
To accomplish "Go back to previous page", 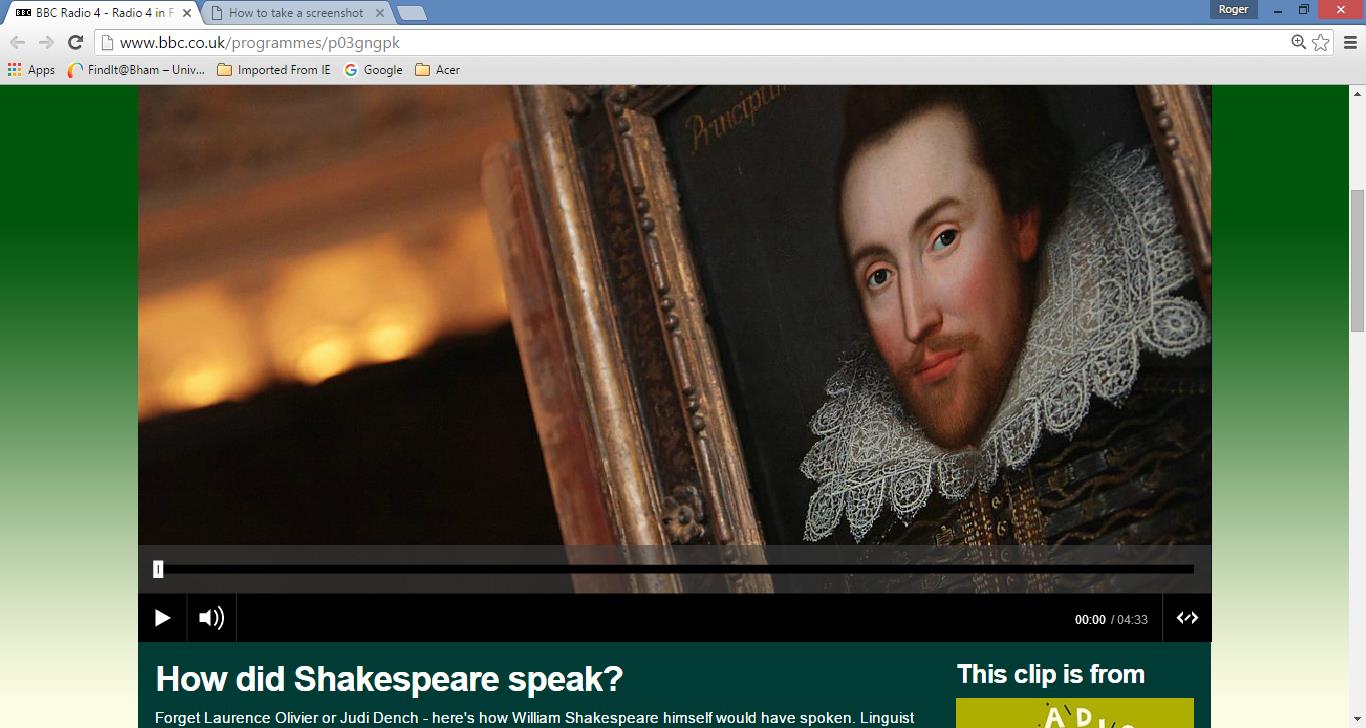I will click(x=17, y=42).
